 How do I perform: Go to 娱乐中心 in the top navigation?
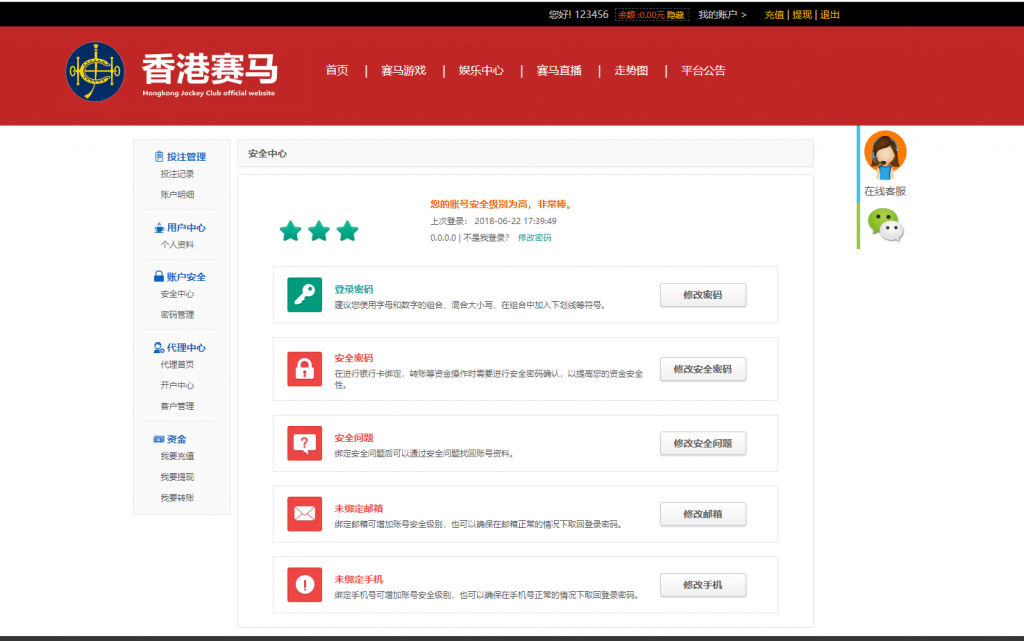point(481,71)
